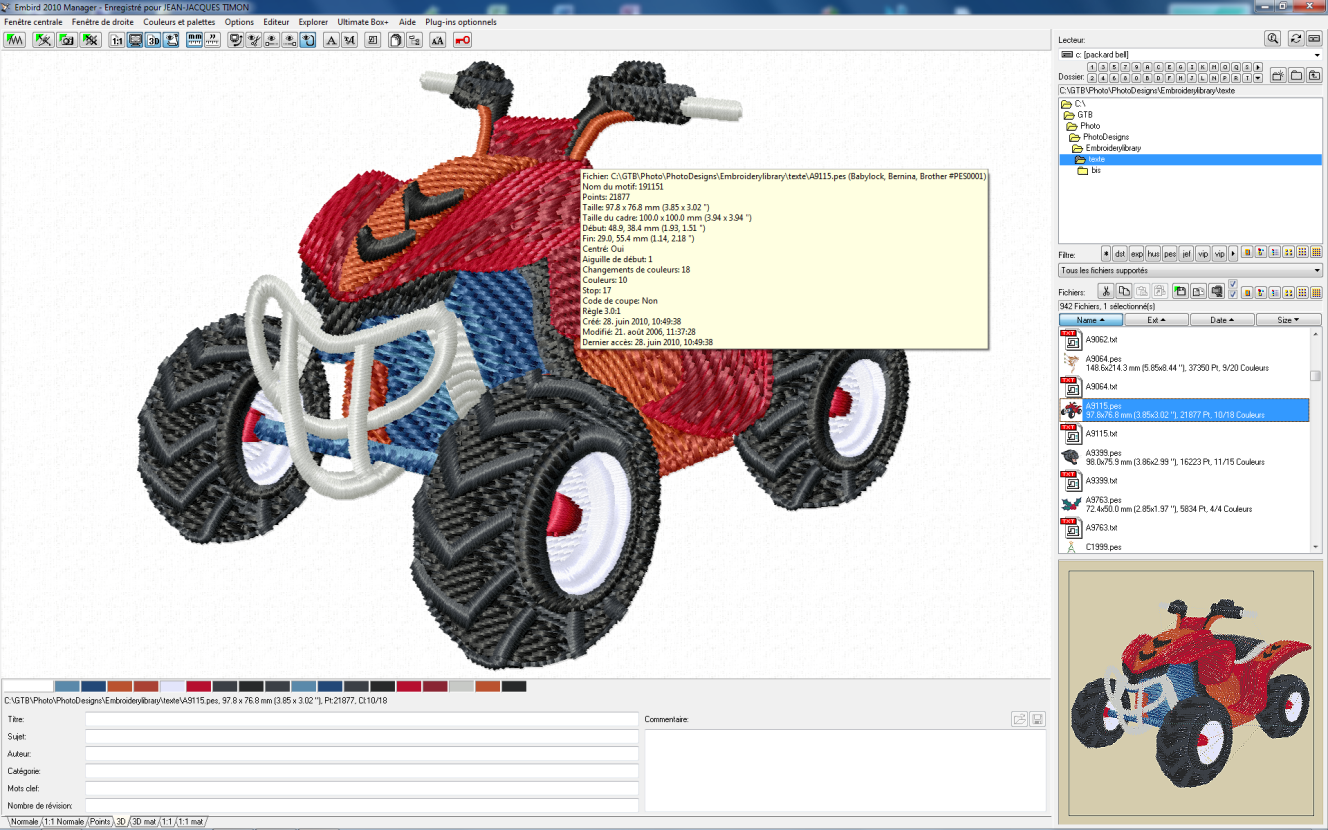Click the scissors cut icon in Fichiers row

[x=1107, y=291]
